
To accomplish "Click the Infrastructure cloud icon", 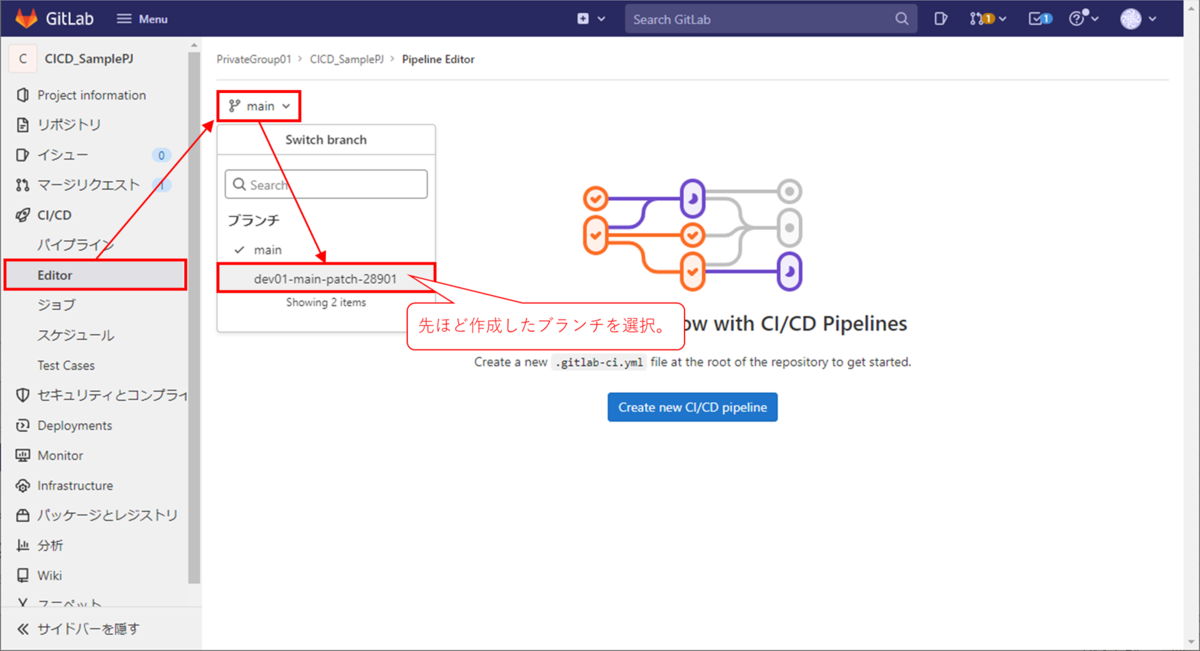I will coord(23,485).
